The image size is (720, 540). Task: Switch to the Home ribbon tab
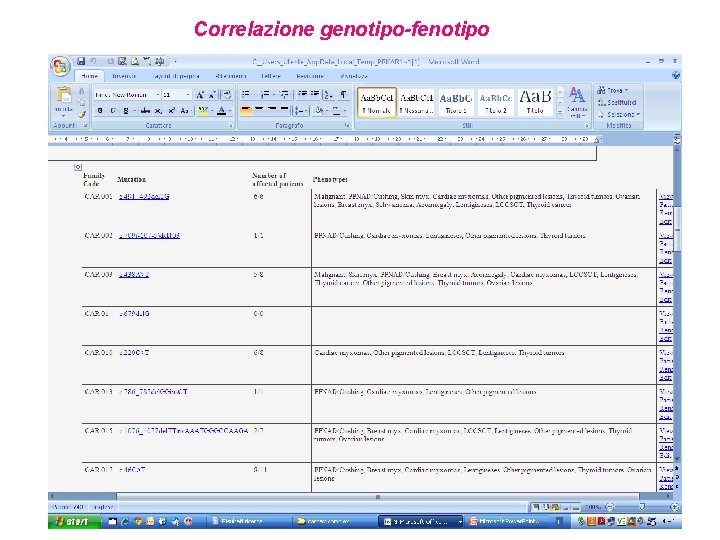coord(90,76)
